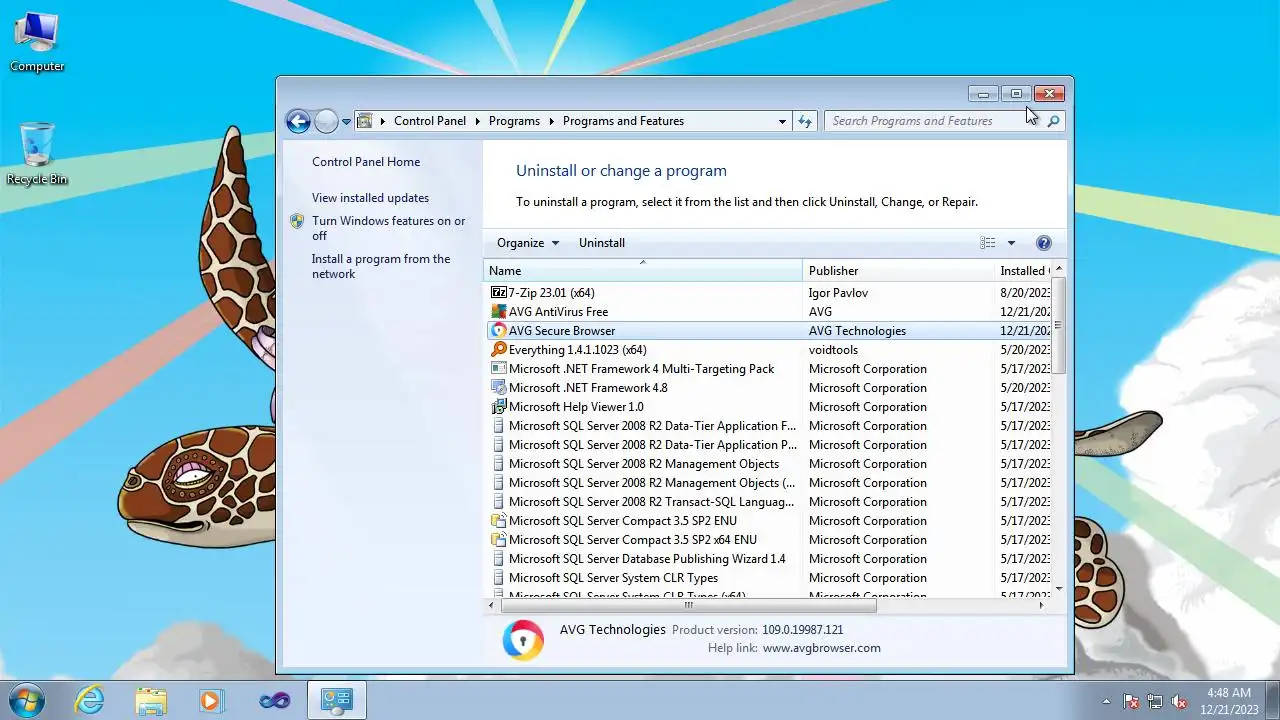Click the Control Panel taskbar button
Screen dimensions: 1280x720
click(336, 700)
